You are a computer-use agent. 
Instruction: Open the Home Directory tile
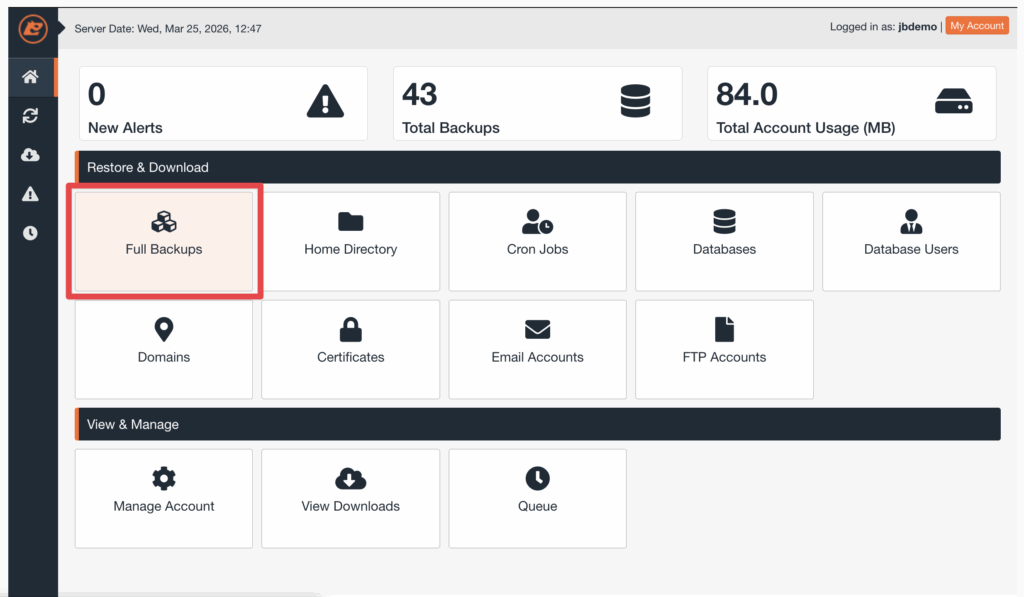350,241
